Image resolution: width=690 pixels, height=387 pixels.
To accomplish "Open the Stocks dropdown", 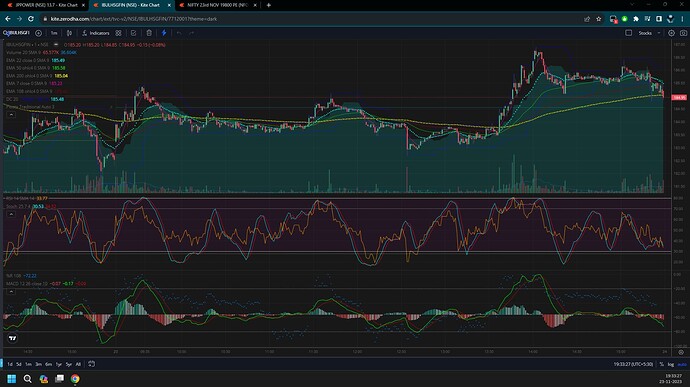I will (x=649, y=33).
